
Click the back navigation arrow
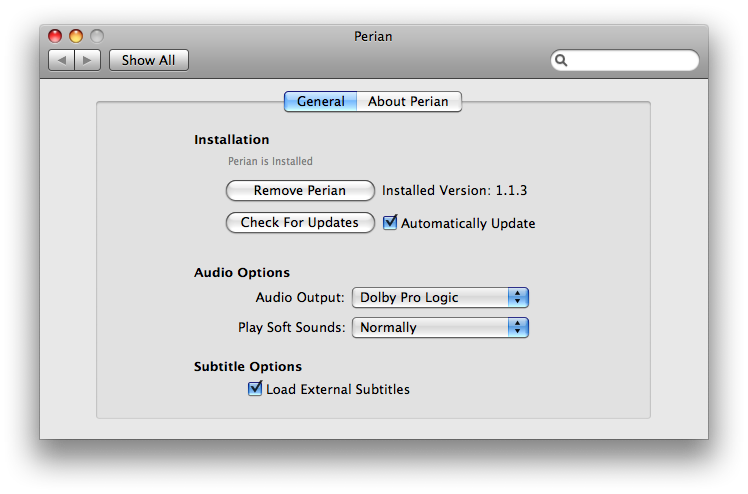(x=62, y=60)
